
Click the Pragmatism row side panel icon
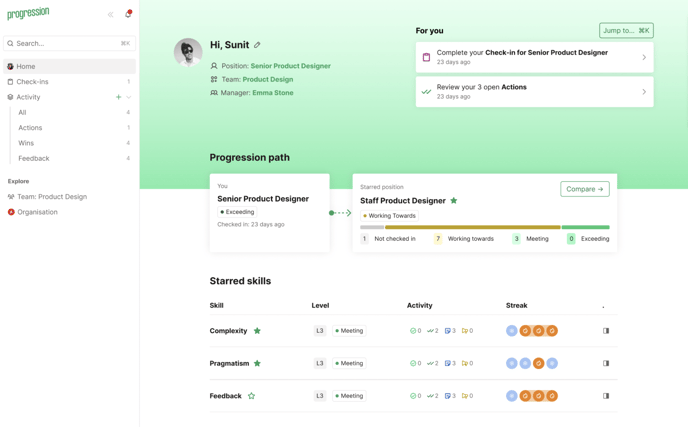pyautogui.click(x=605, y=363)
